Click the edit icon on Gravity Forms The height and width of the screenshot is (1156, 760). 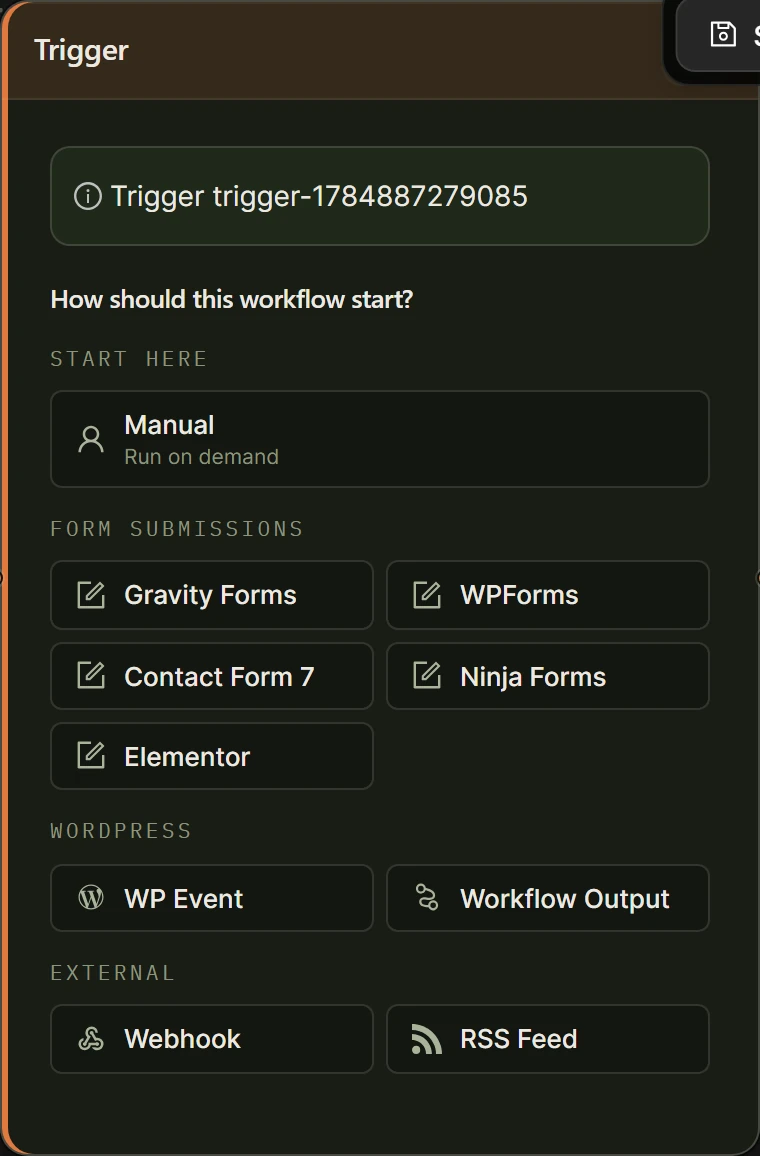[91, 595]
